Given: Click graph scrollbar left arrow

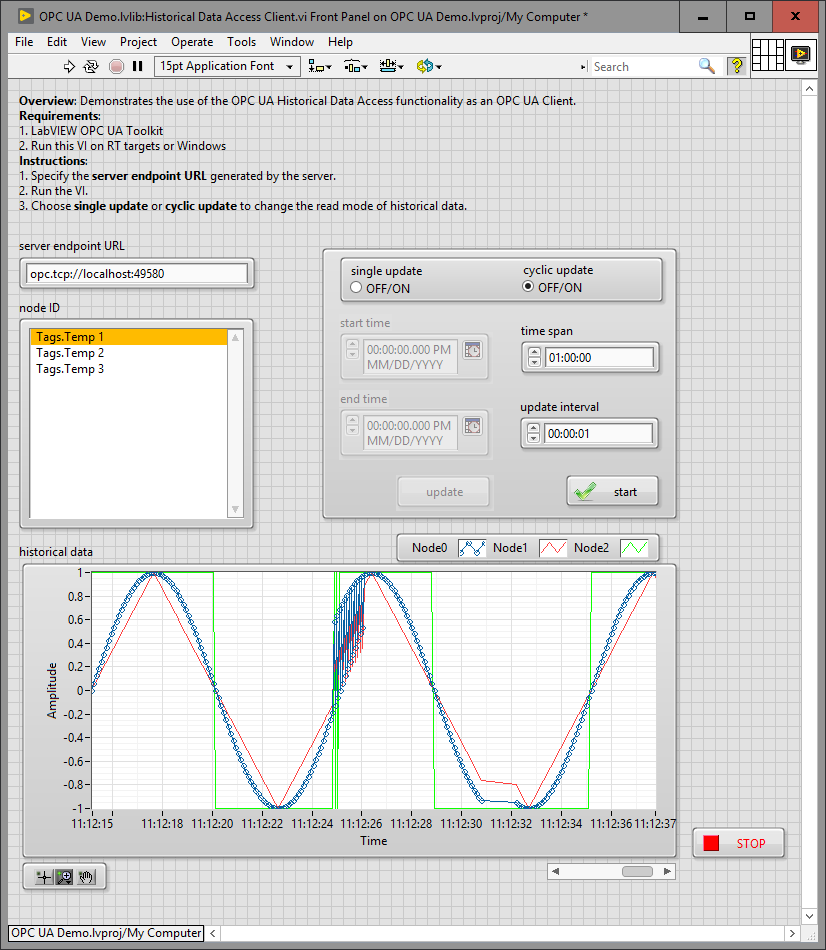Looking at the screenshot, I should pos(555,871).
